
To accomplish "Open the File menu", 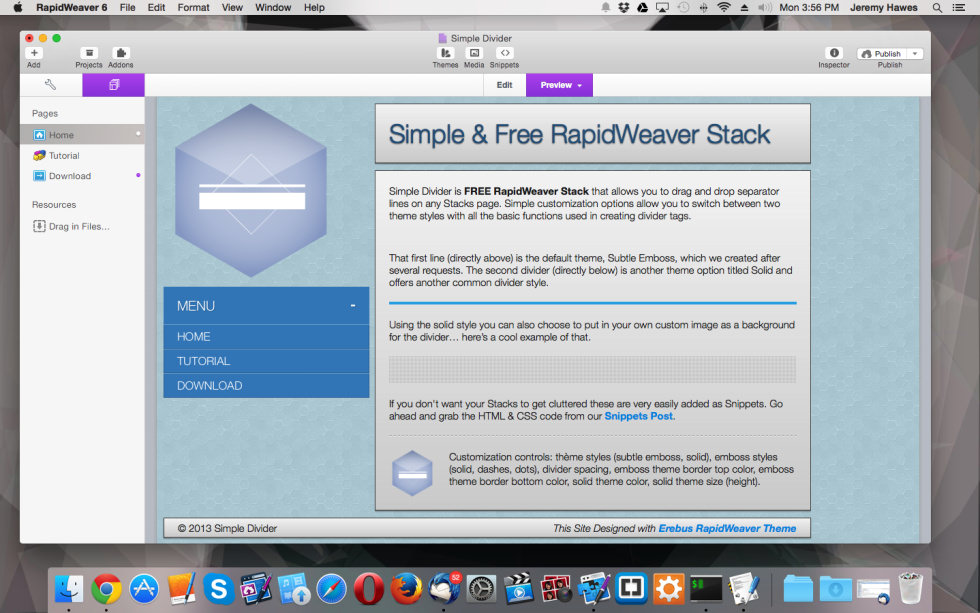I will pyautogui.click(x=128, y=7).
